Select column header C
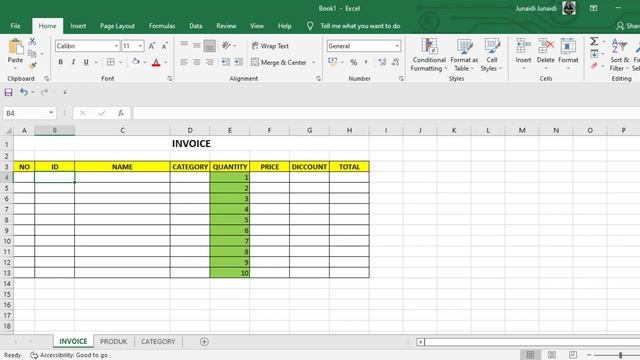This screenshot has height=360, width=640. pos(122,131)
